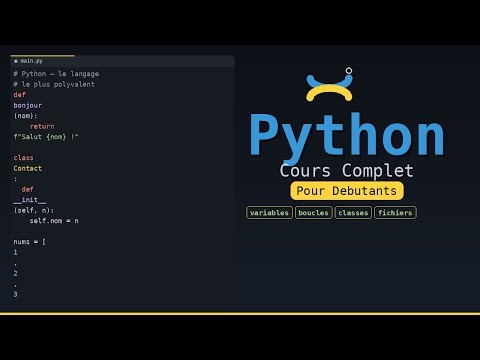480x360 pixels.
Task: Click the function name bonjour
Action: click(28, 105)
